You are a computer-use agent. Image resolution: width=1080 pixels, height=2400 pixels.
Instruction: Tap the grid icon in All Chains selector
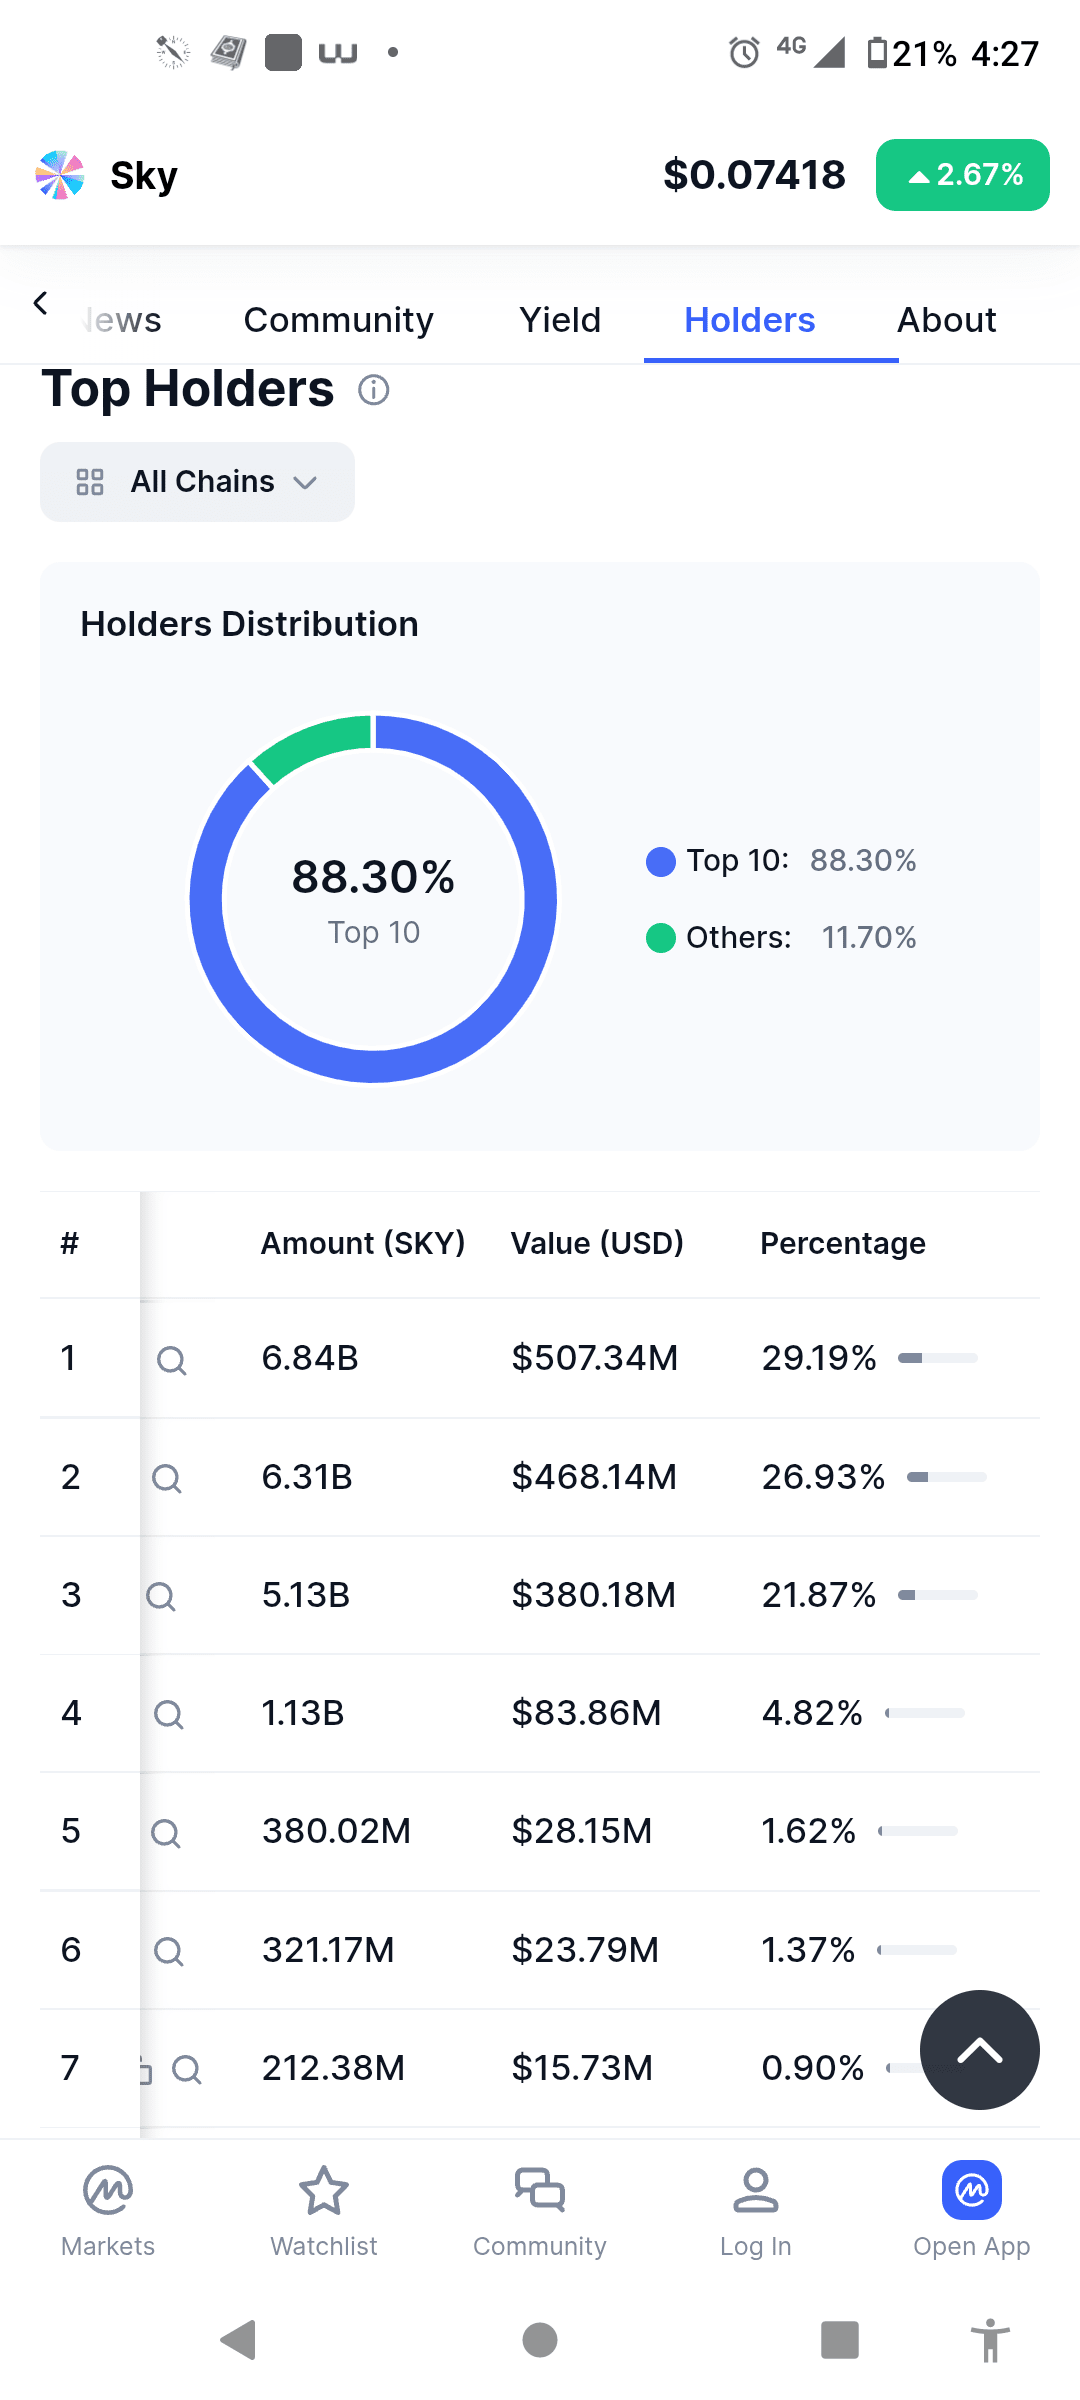pyautogui.click(x=90, y=482)
